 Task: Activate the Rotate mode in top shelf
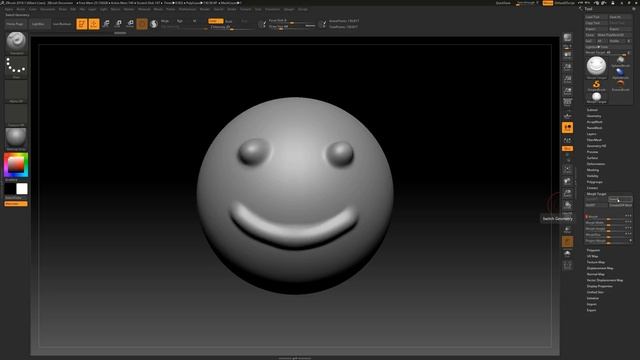pos(130,24)
